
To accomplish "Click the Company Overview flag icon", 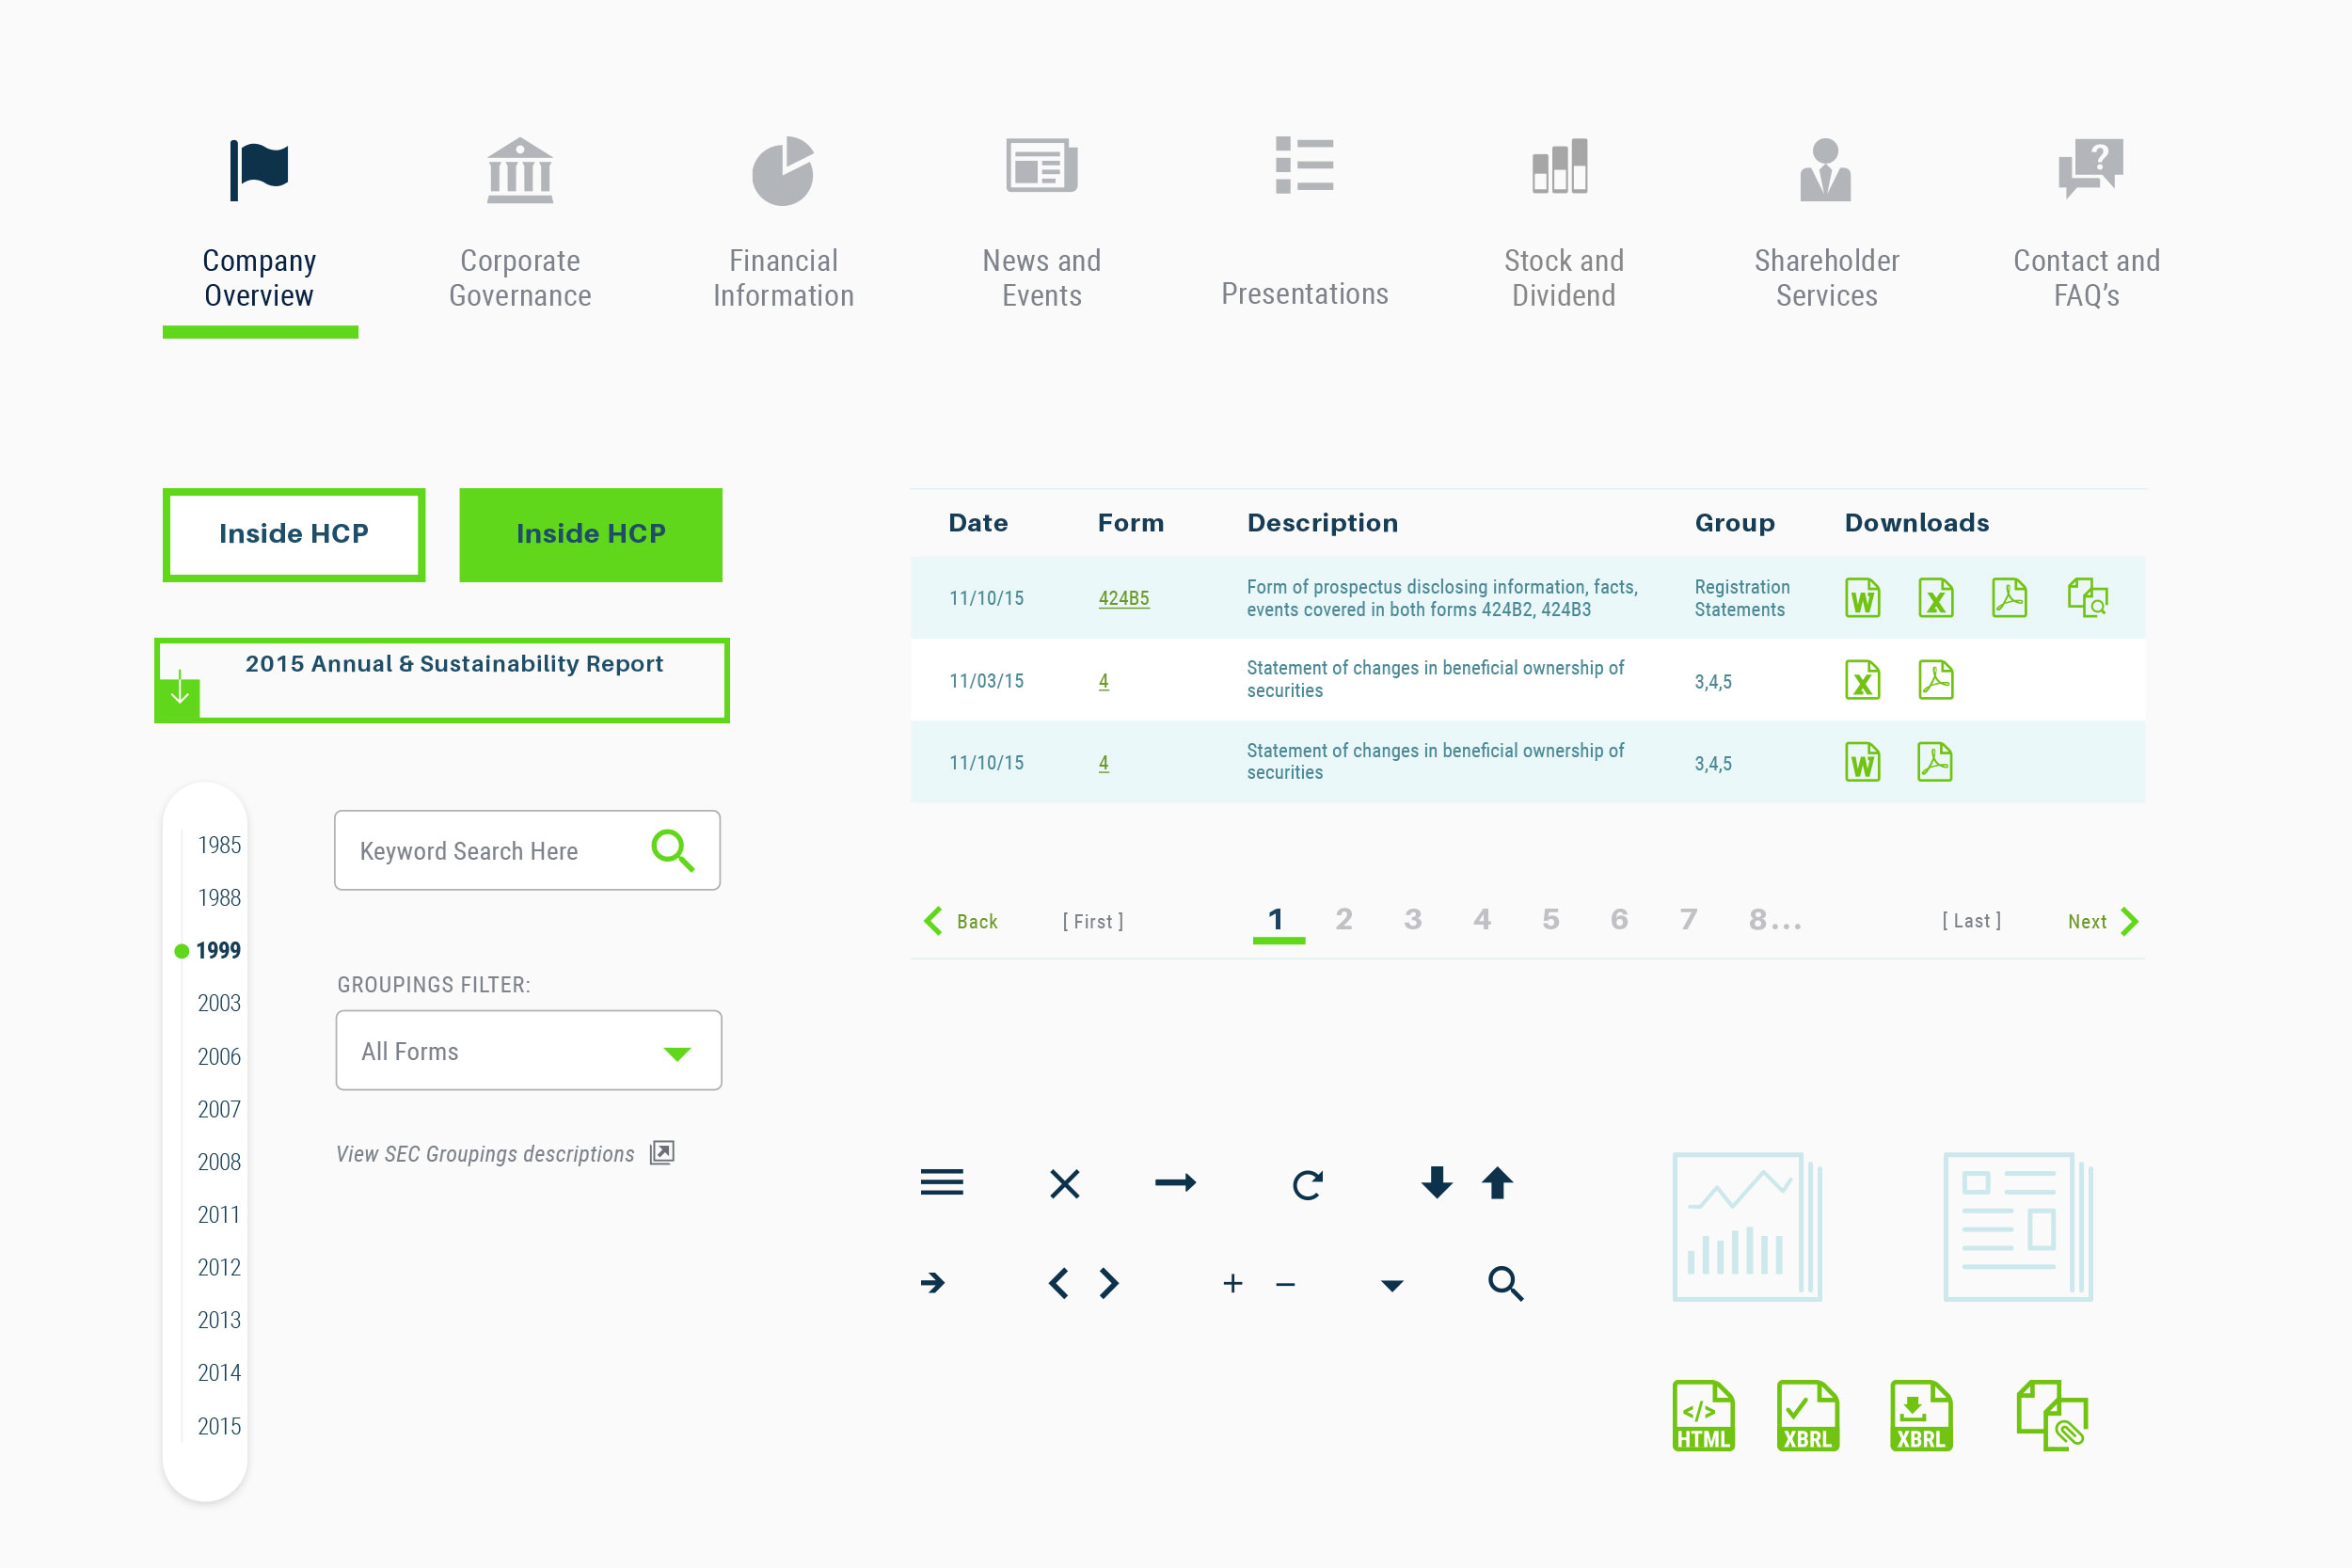I will click(x=259, y=171).
